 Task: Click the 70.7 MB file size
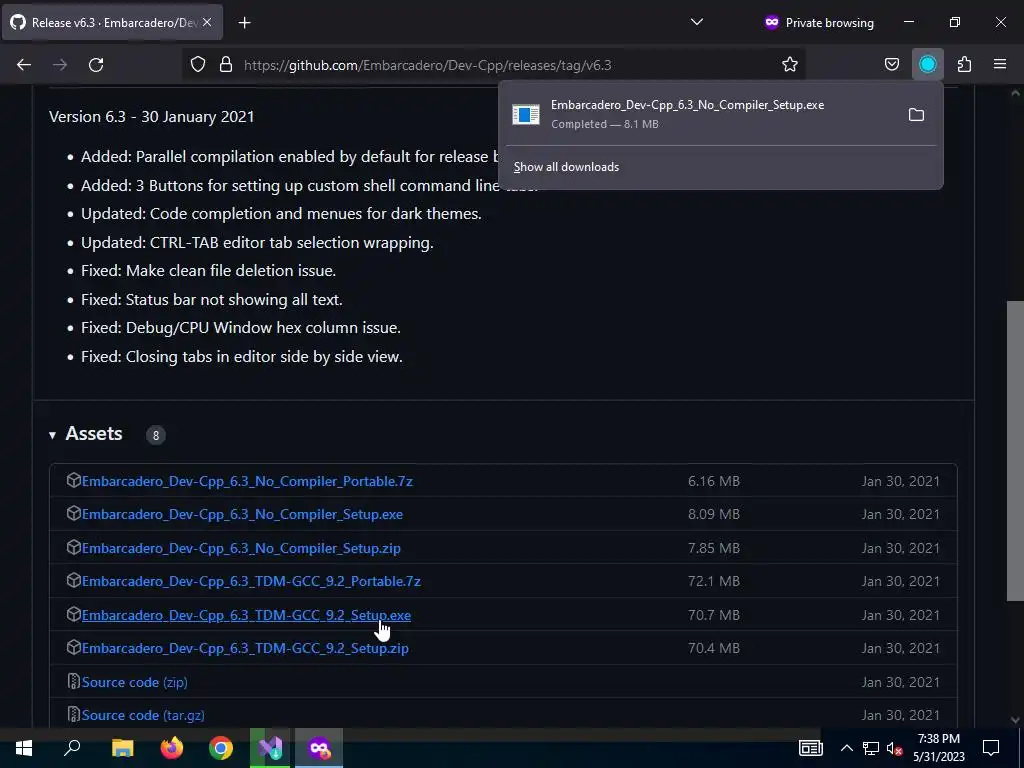coord(714,615)
